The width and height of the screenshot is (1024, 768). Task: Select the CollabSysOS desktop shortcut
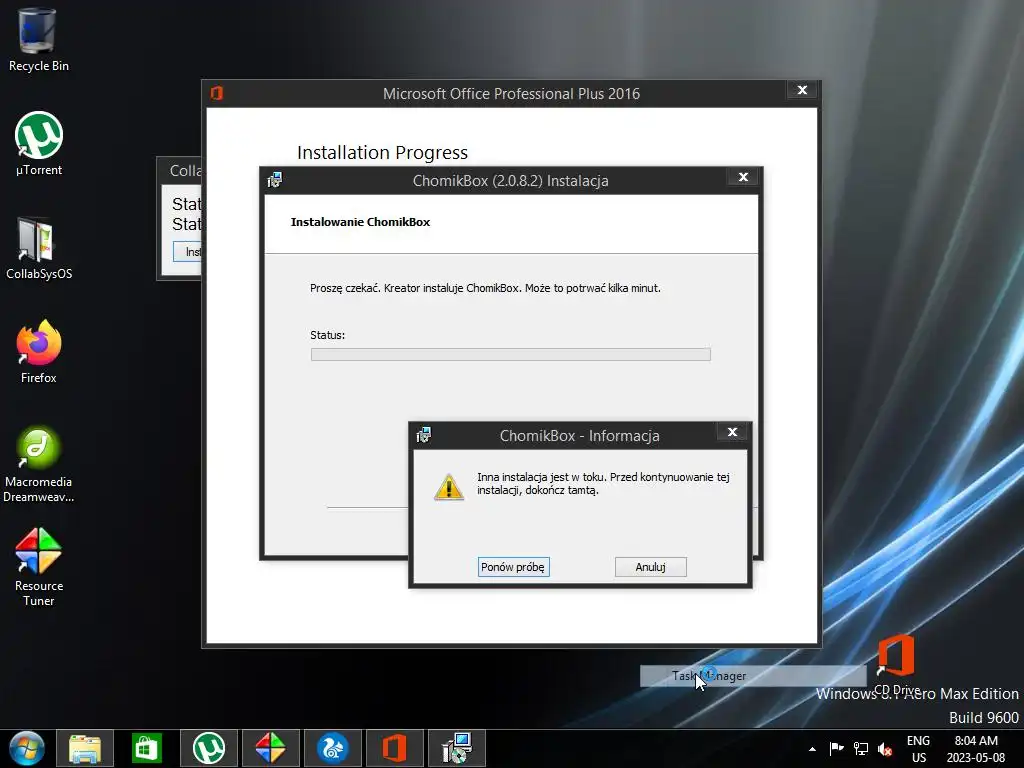(39, 248)
